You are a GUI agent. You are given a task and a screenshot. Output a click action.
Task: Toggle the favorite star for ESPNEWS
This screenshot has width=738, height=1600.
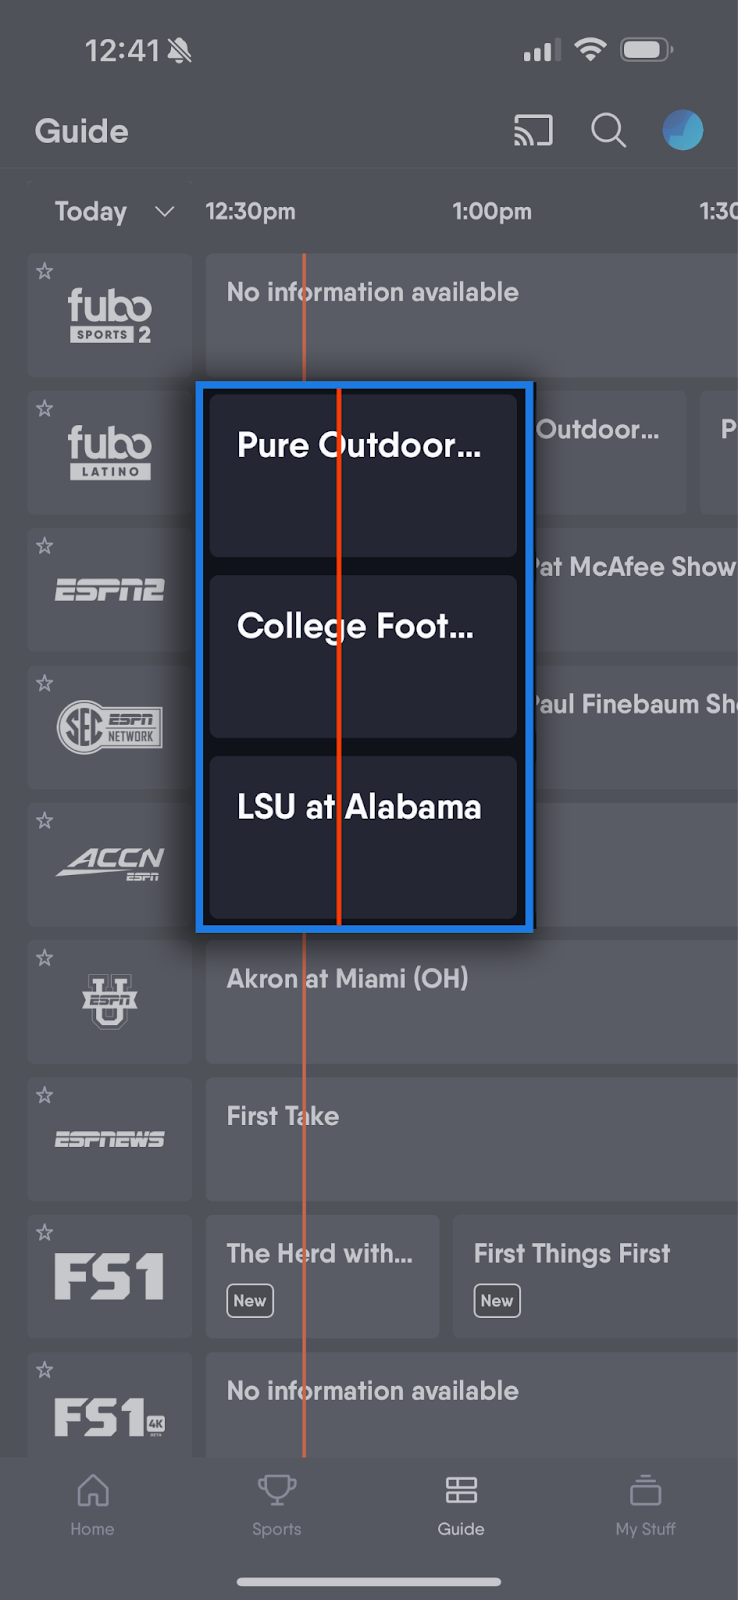coord(45,1095)
